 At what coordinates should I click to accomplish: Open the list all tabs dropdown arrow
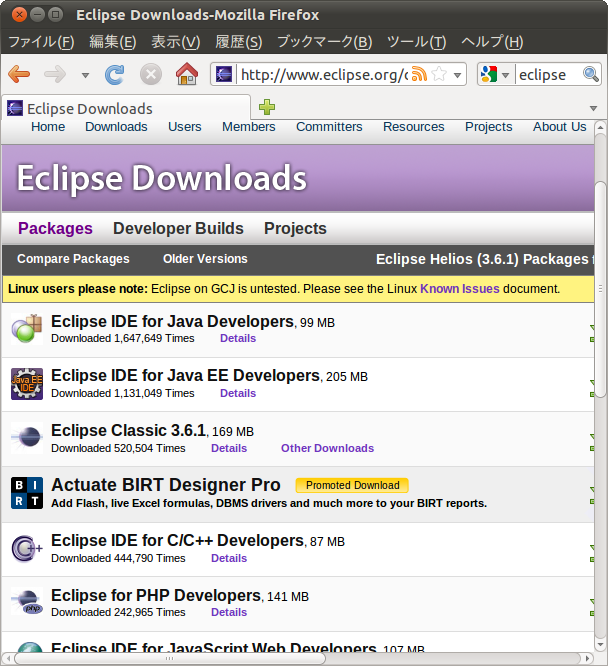click(x=594, y=108)
